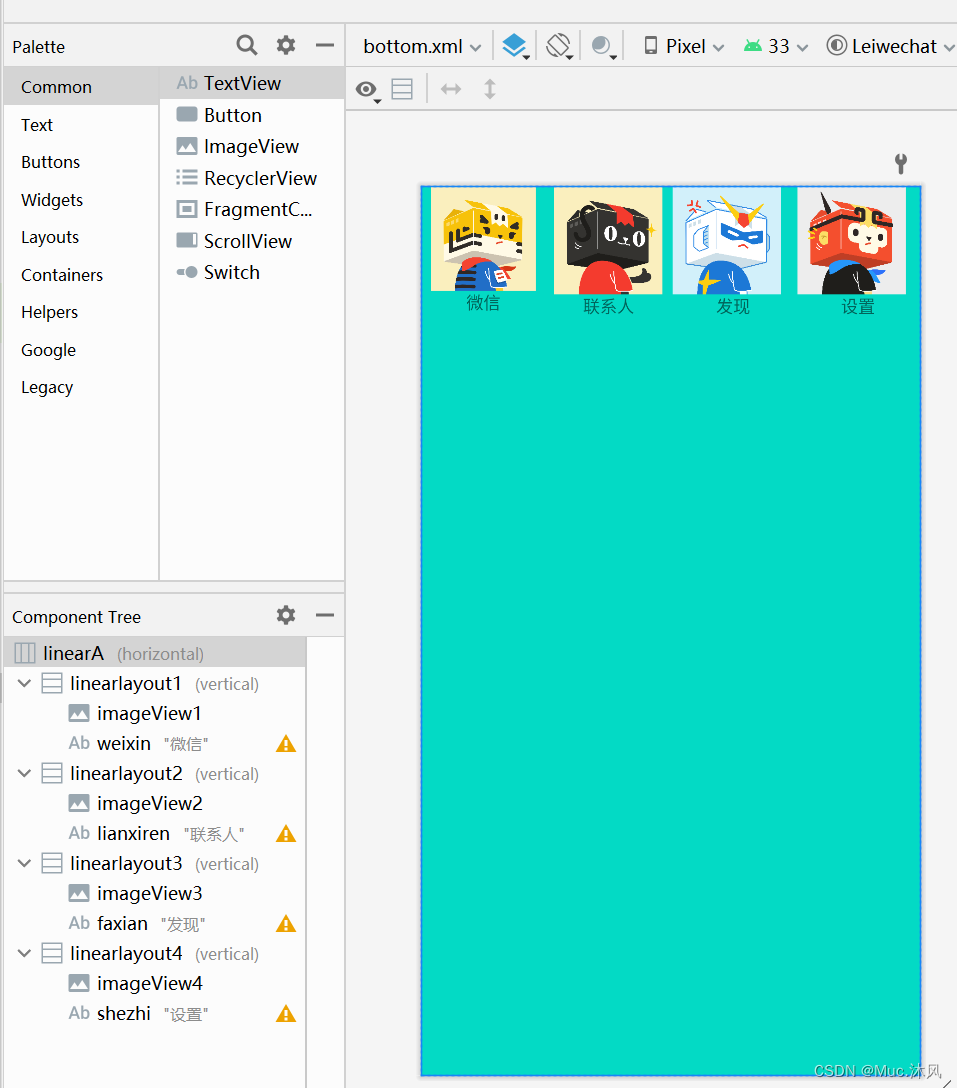
Task: Select shezhi TextView in Component Tree
Action: click(155, 1014)
